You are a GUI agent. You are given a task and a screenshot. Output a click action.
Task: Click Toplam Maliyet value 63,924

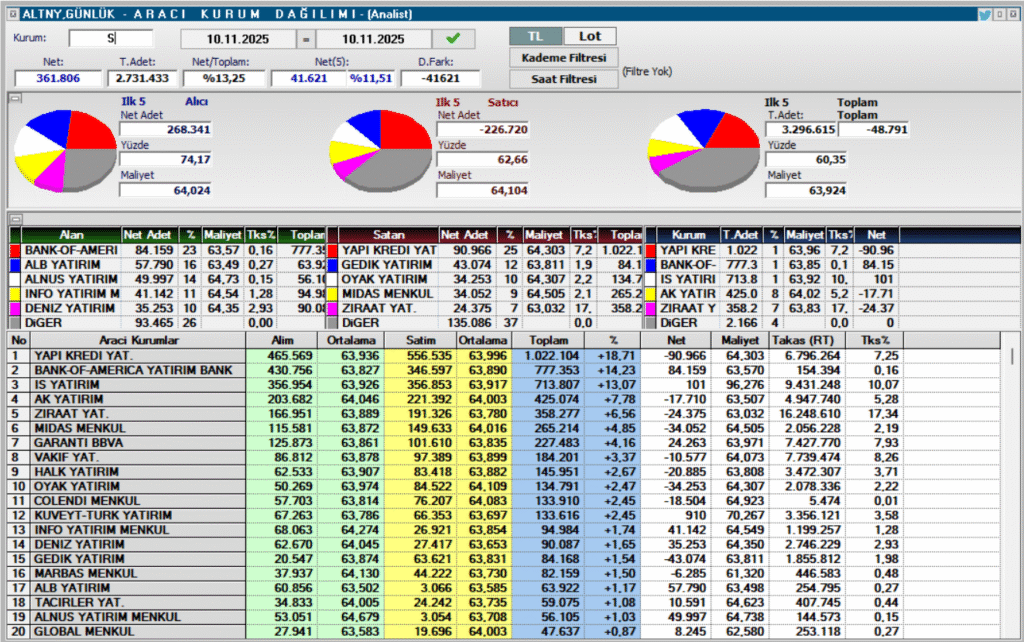click(806, 190)
